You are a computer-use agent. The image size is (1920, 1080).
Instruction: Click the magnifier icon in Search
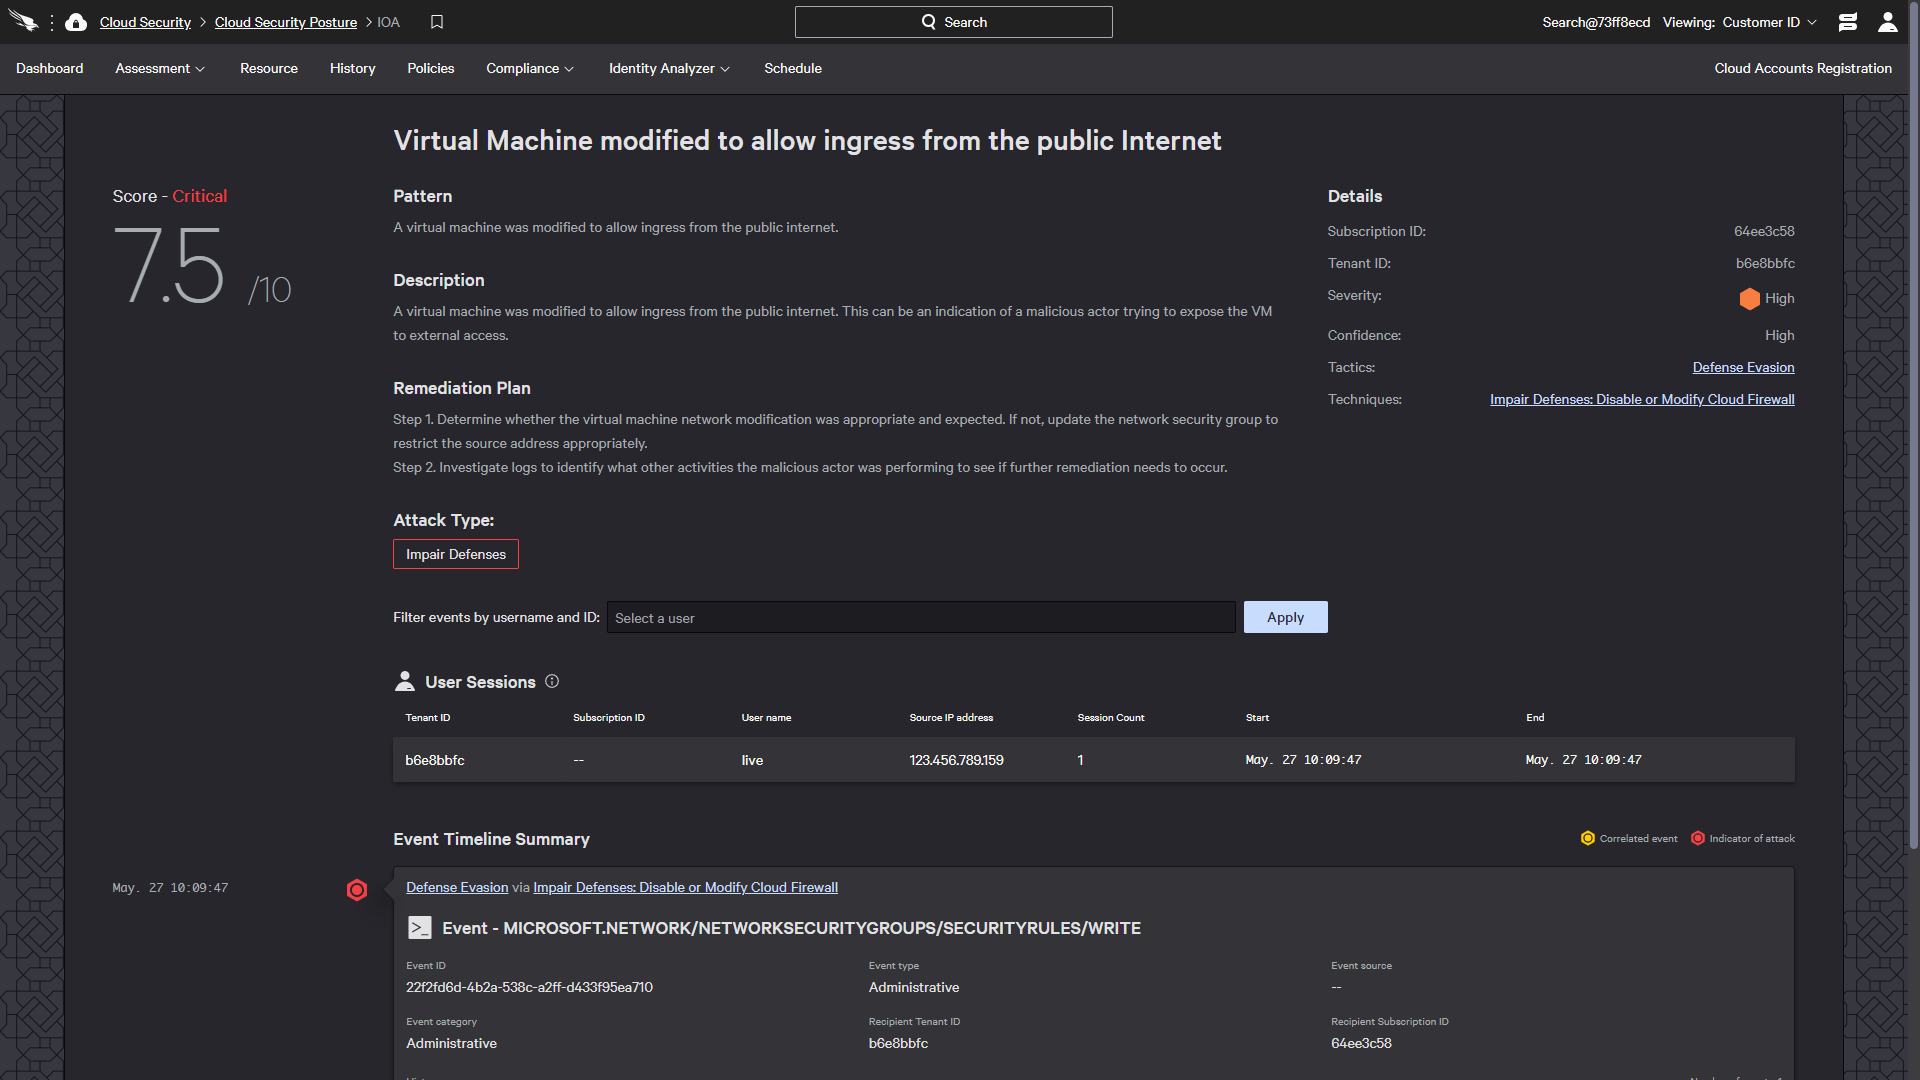pos(929,22)
